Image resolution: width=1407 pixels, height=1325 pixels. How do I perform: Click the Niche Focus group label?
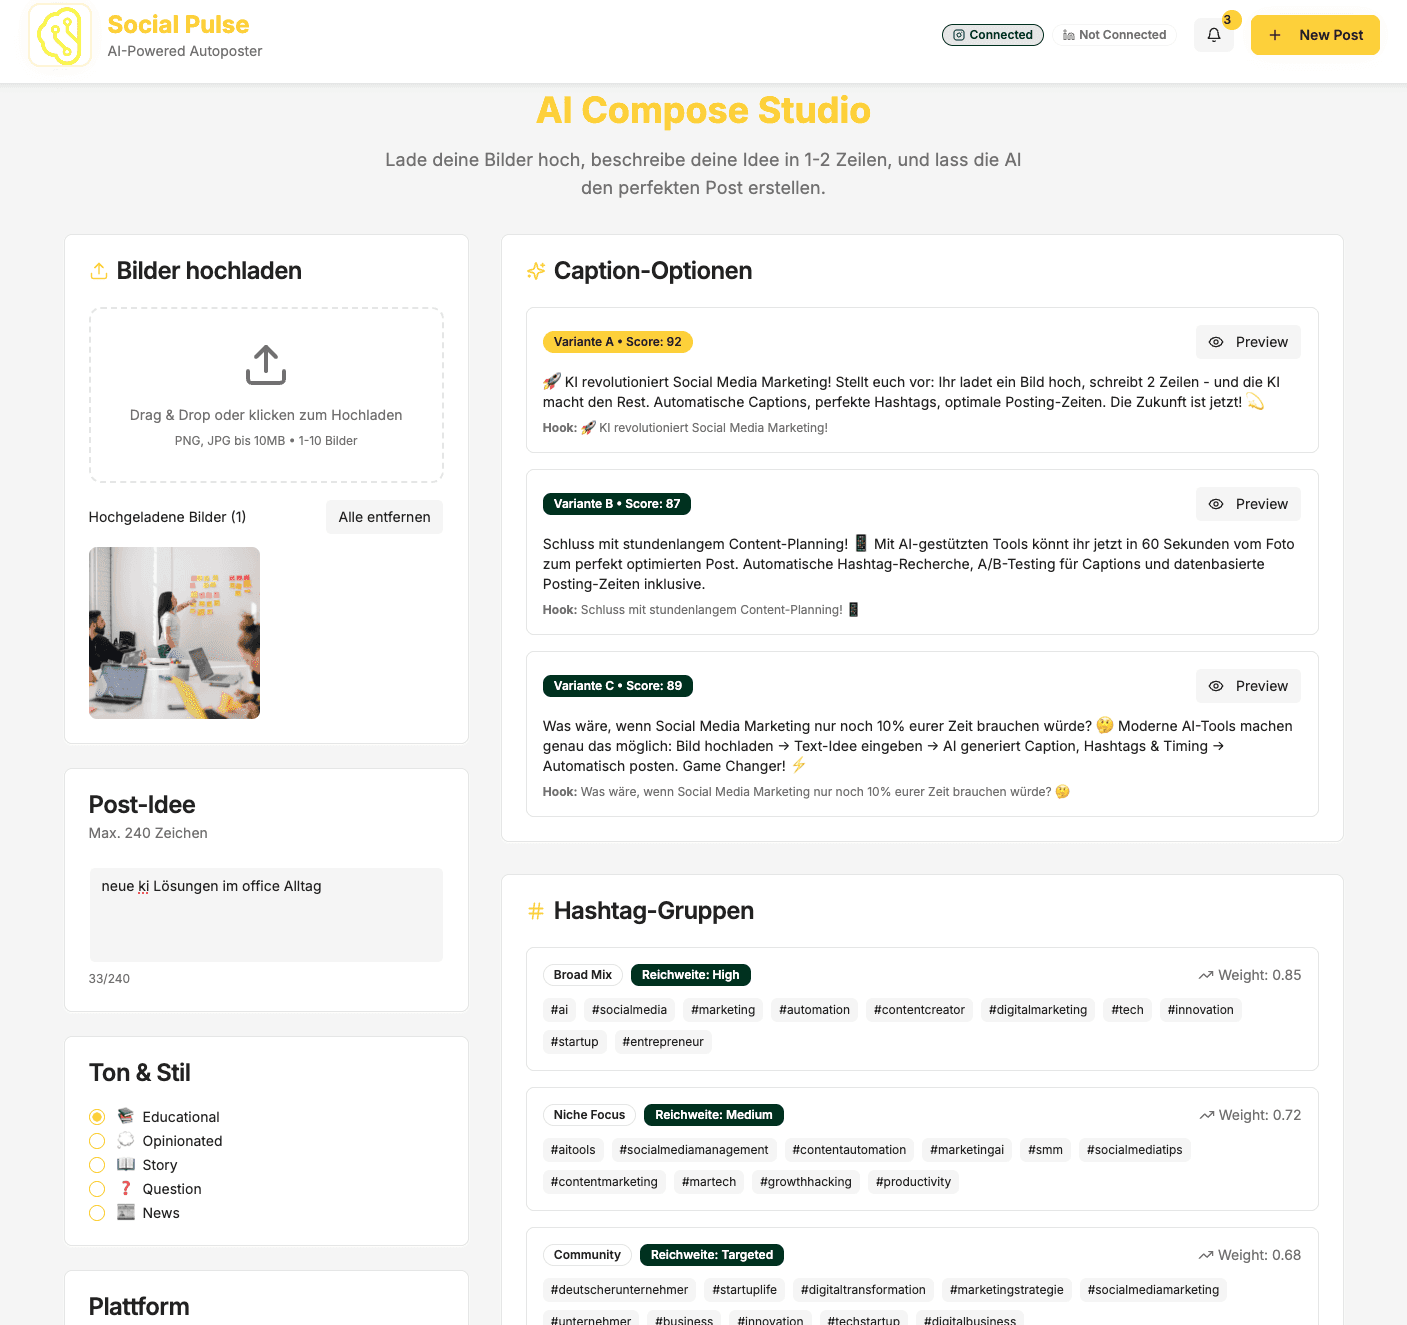click(589, 1115)
